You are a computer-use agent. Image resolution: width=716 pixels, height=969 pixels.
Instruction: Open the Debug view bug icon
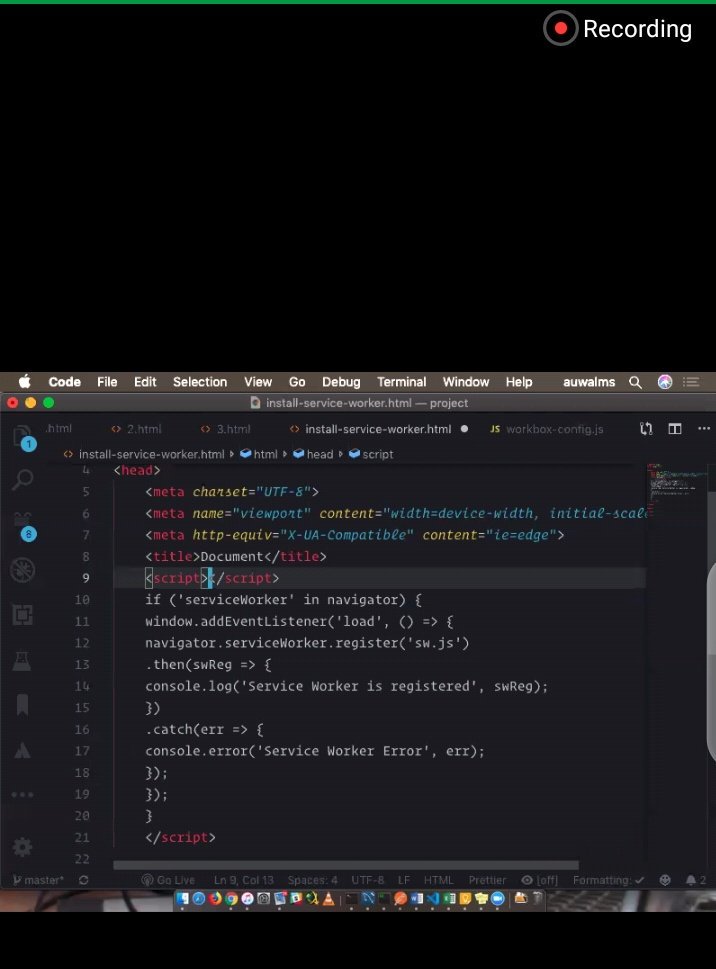click(x=22, y=570)
